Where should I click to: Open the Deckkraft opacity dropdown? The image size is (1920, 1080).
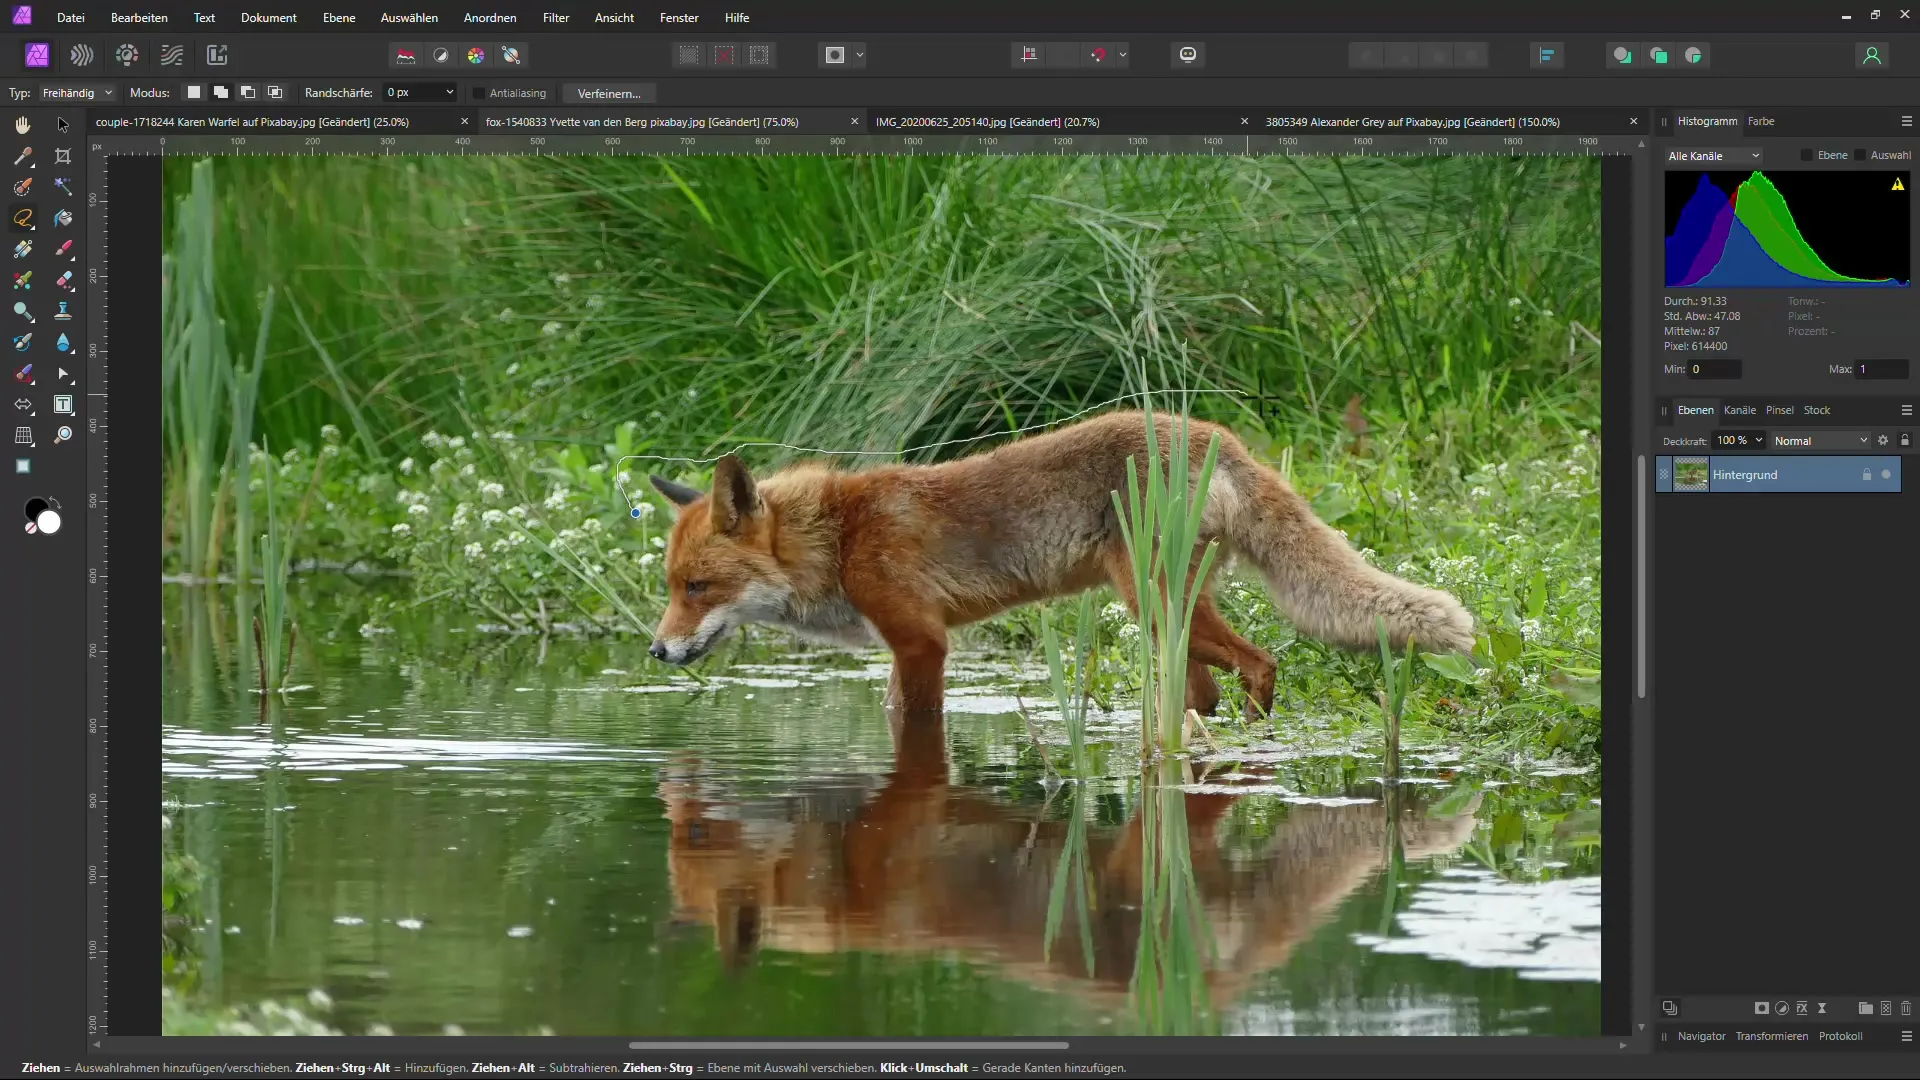1759,440
